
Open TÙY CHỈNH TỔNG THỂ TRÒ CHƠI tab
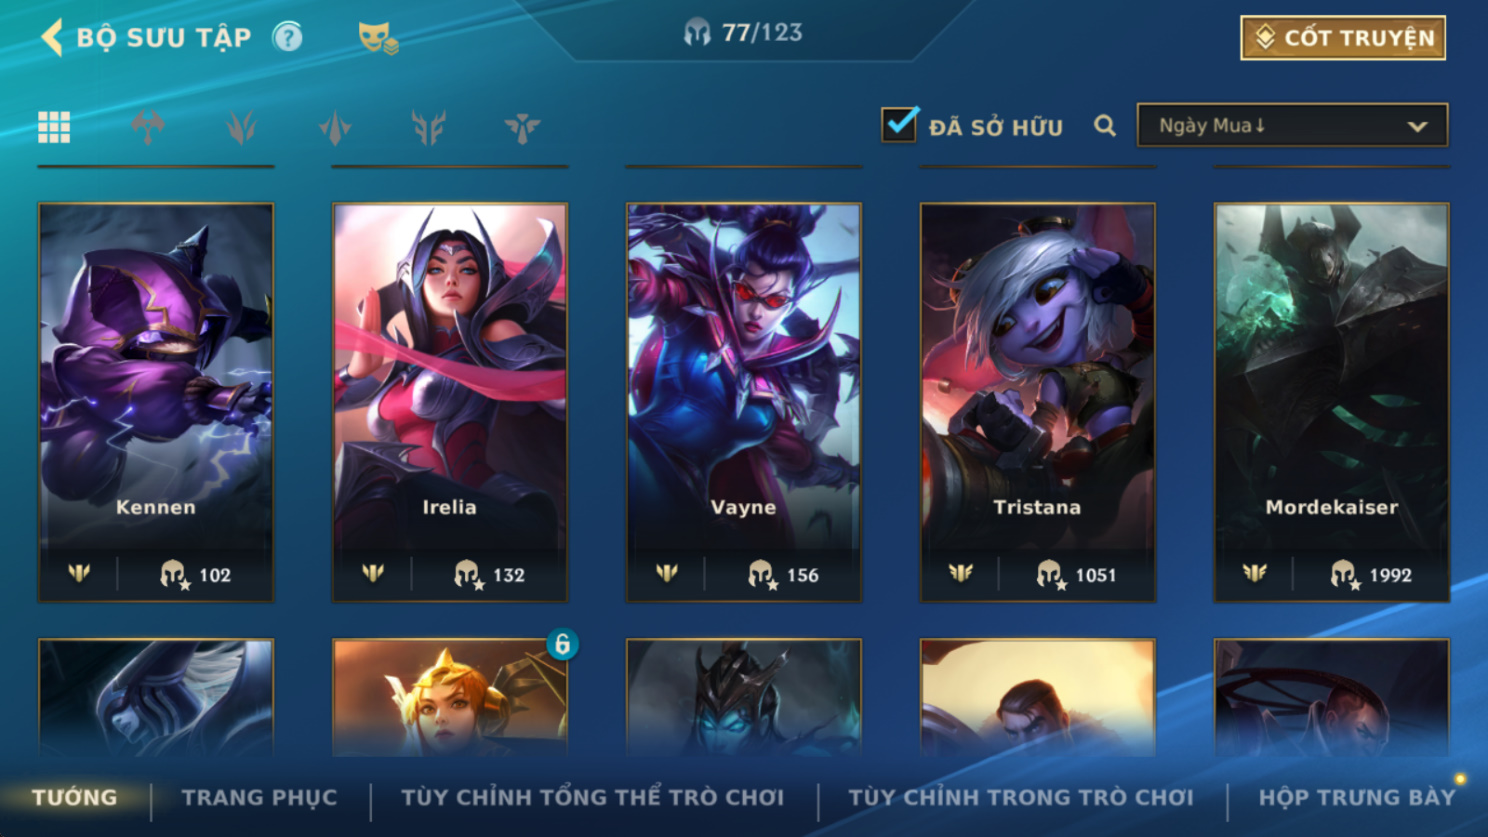593,797
